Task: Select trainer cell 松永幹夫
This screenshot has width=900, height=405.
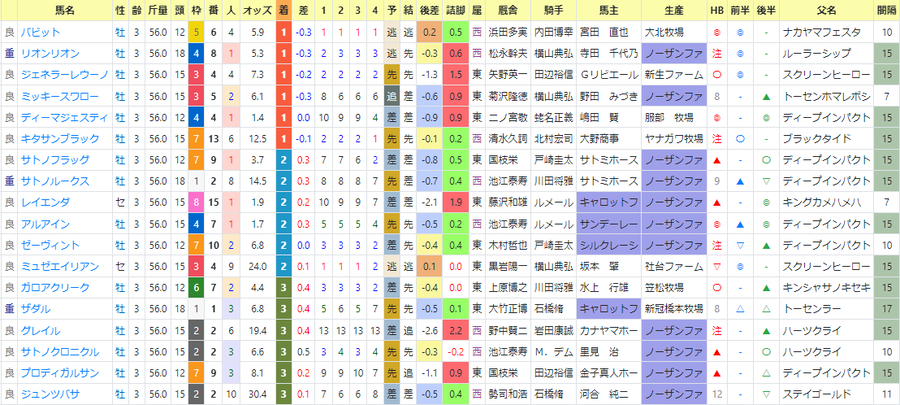Action: (508, 54)
